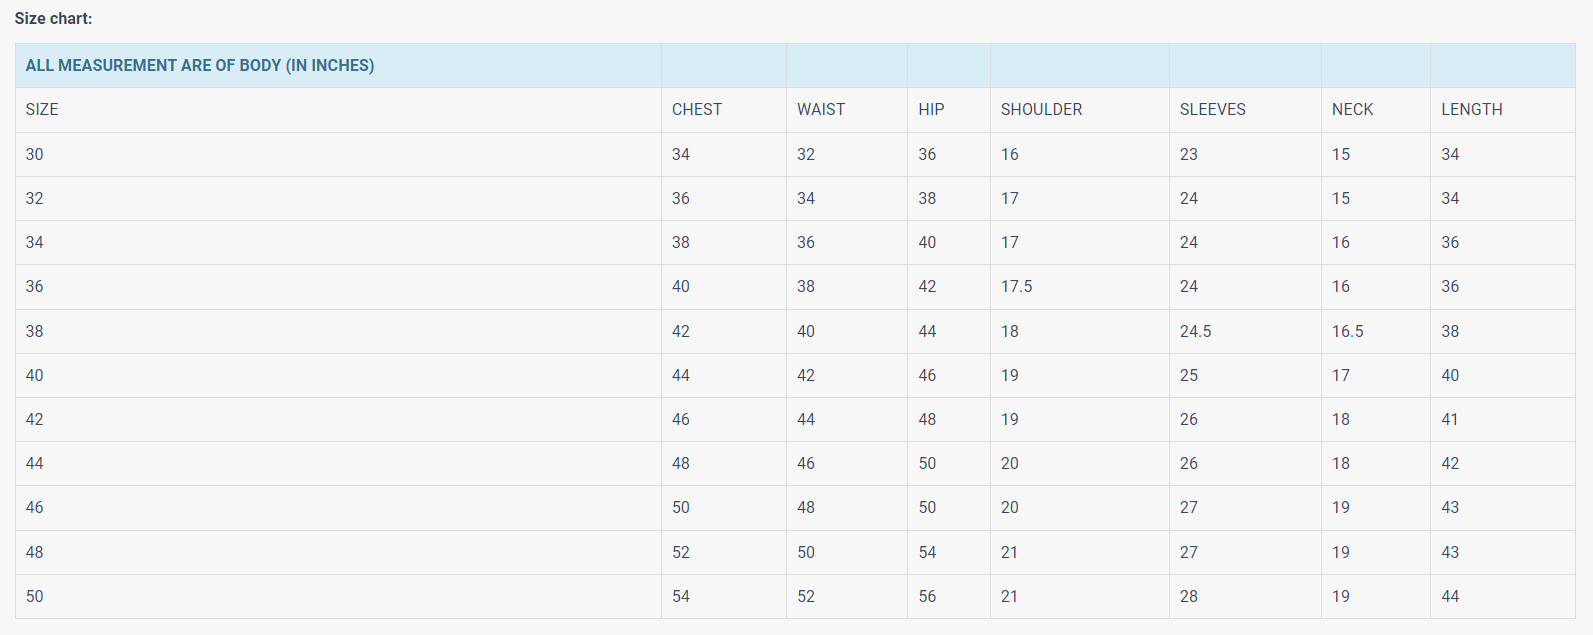The image size is (1593, 635).
Task: Select the SIZE header cell
Action: [x=42, y=110]
